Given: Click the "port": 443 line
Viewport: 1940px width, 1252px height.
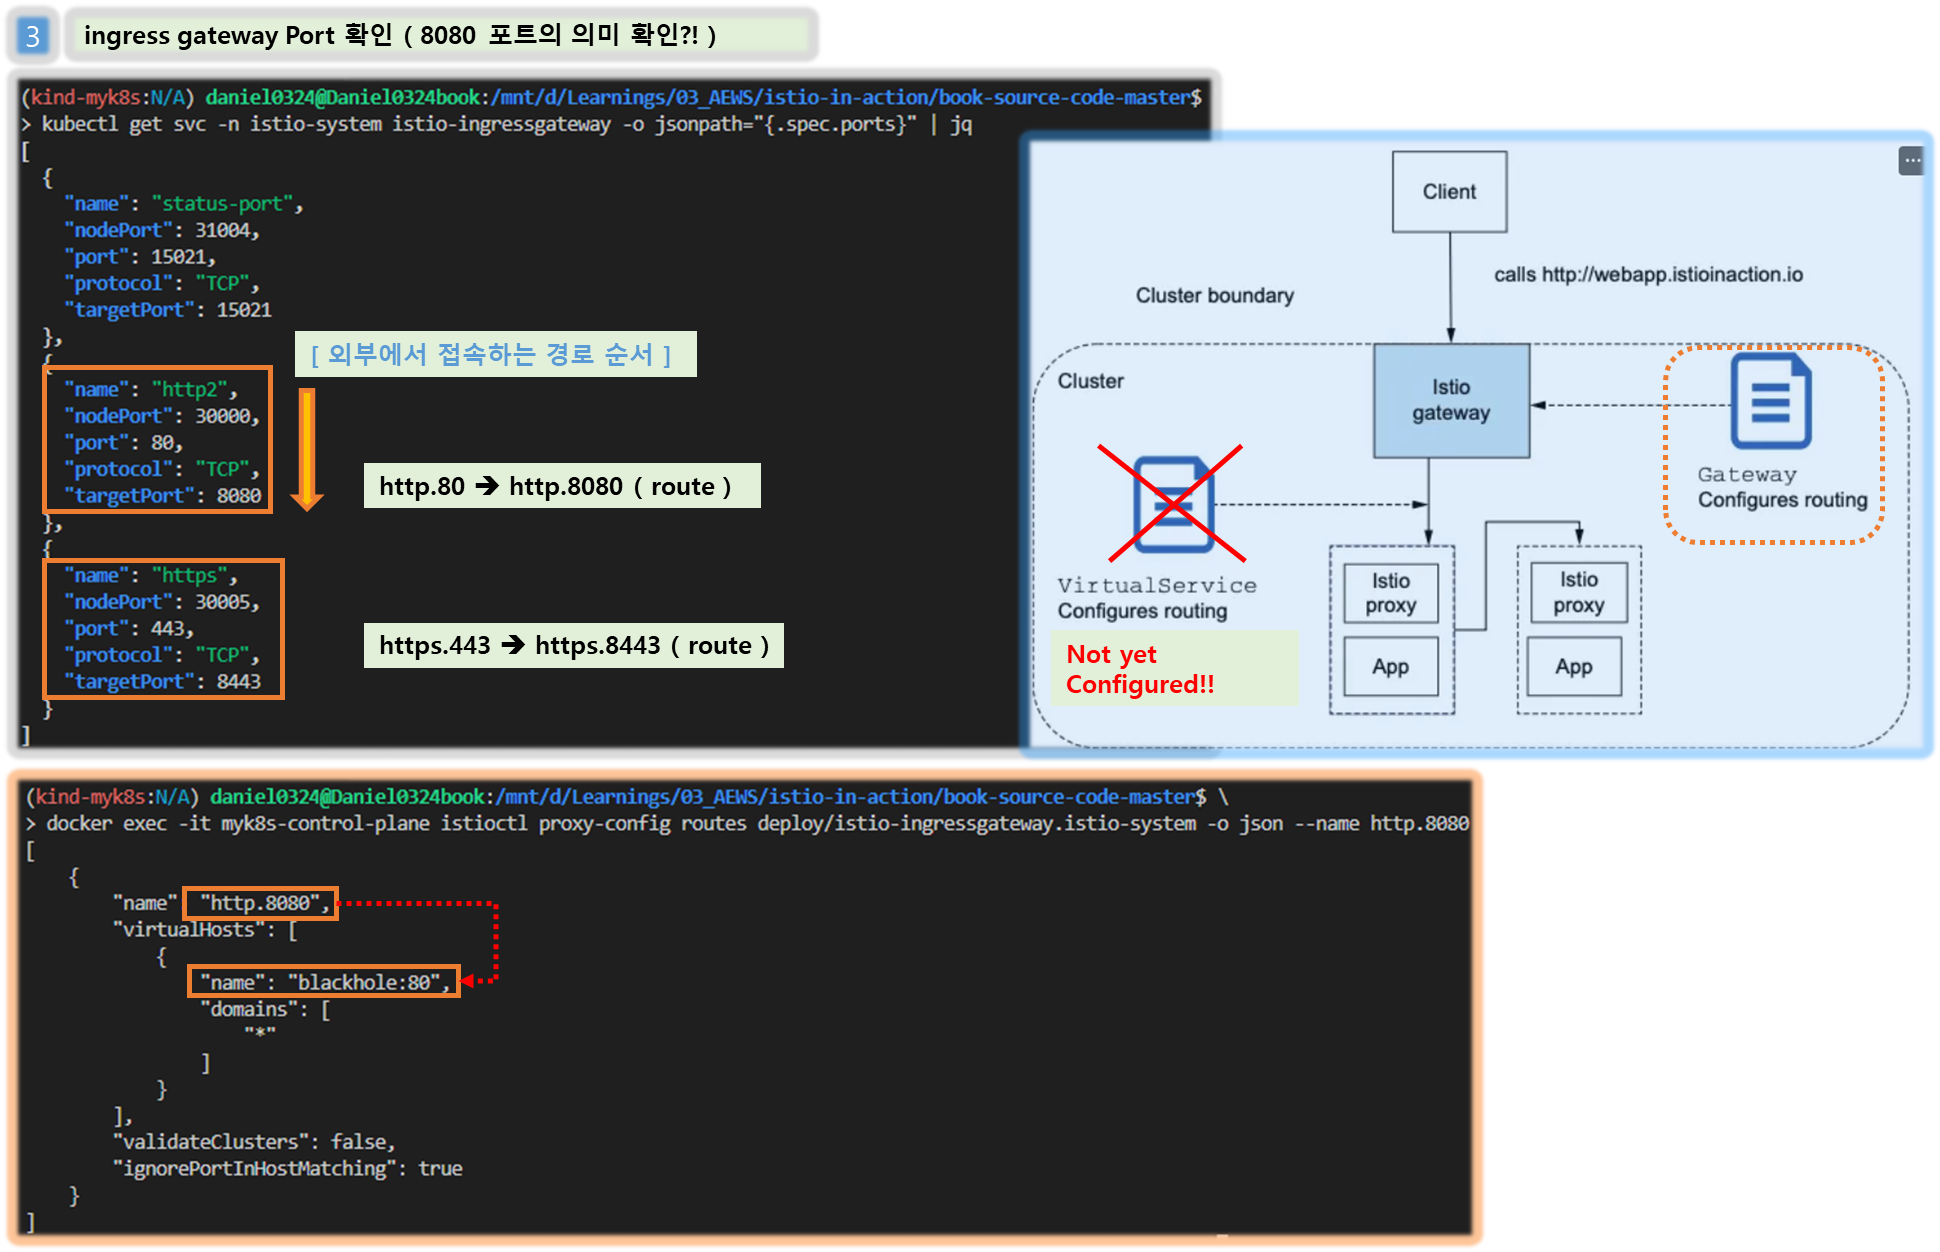Looking at the screenshot, I should (x=129, y=629).
